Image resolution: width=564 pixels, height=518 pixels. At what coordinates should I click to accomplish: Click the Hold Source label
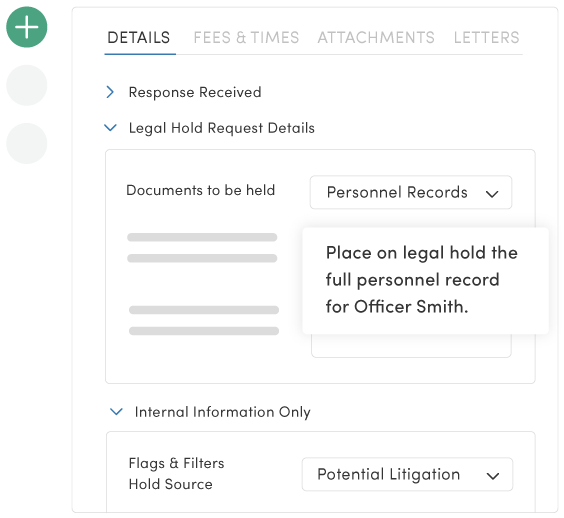(170, 484)
